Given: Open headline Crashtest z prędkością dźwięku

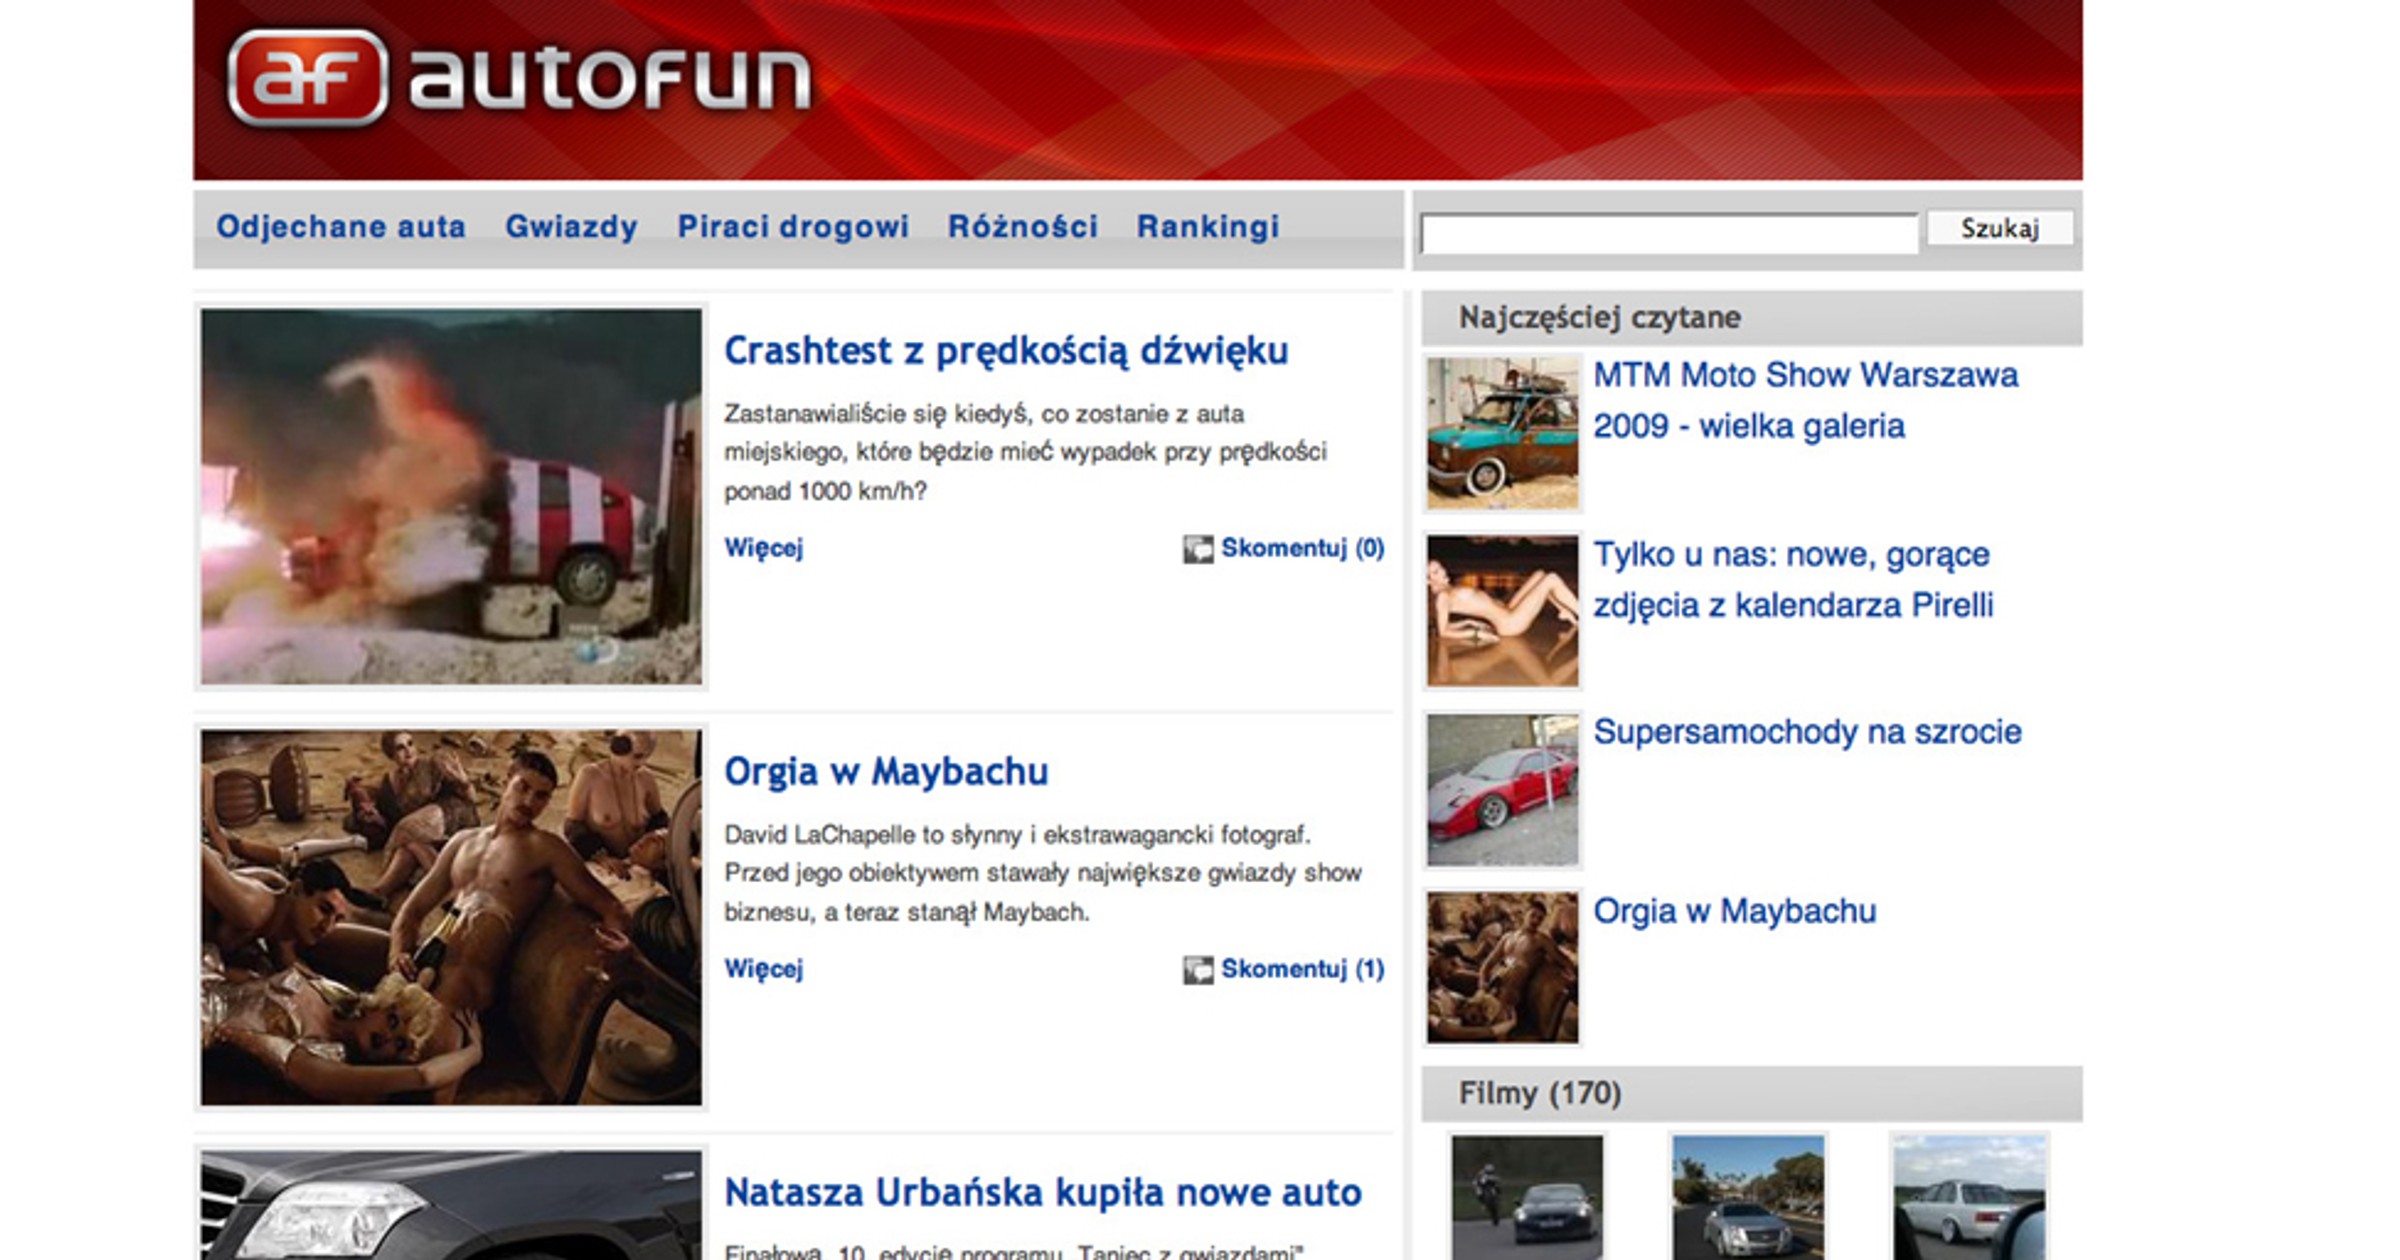Looking at the screenshot, I should (x=1006, y=351).
